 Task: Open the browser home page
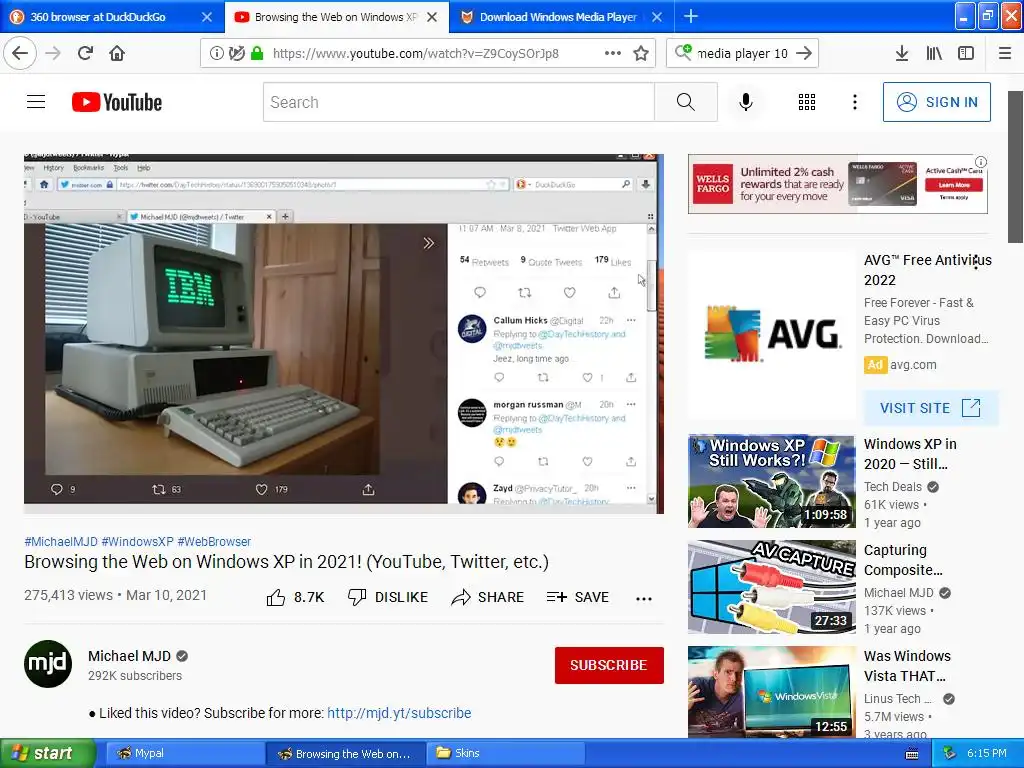tap(117, 53)
